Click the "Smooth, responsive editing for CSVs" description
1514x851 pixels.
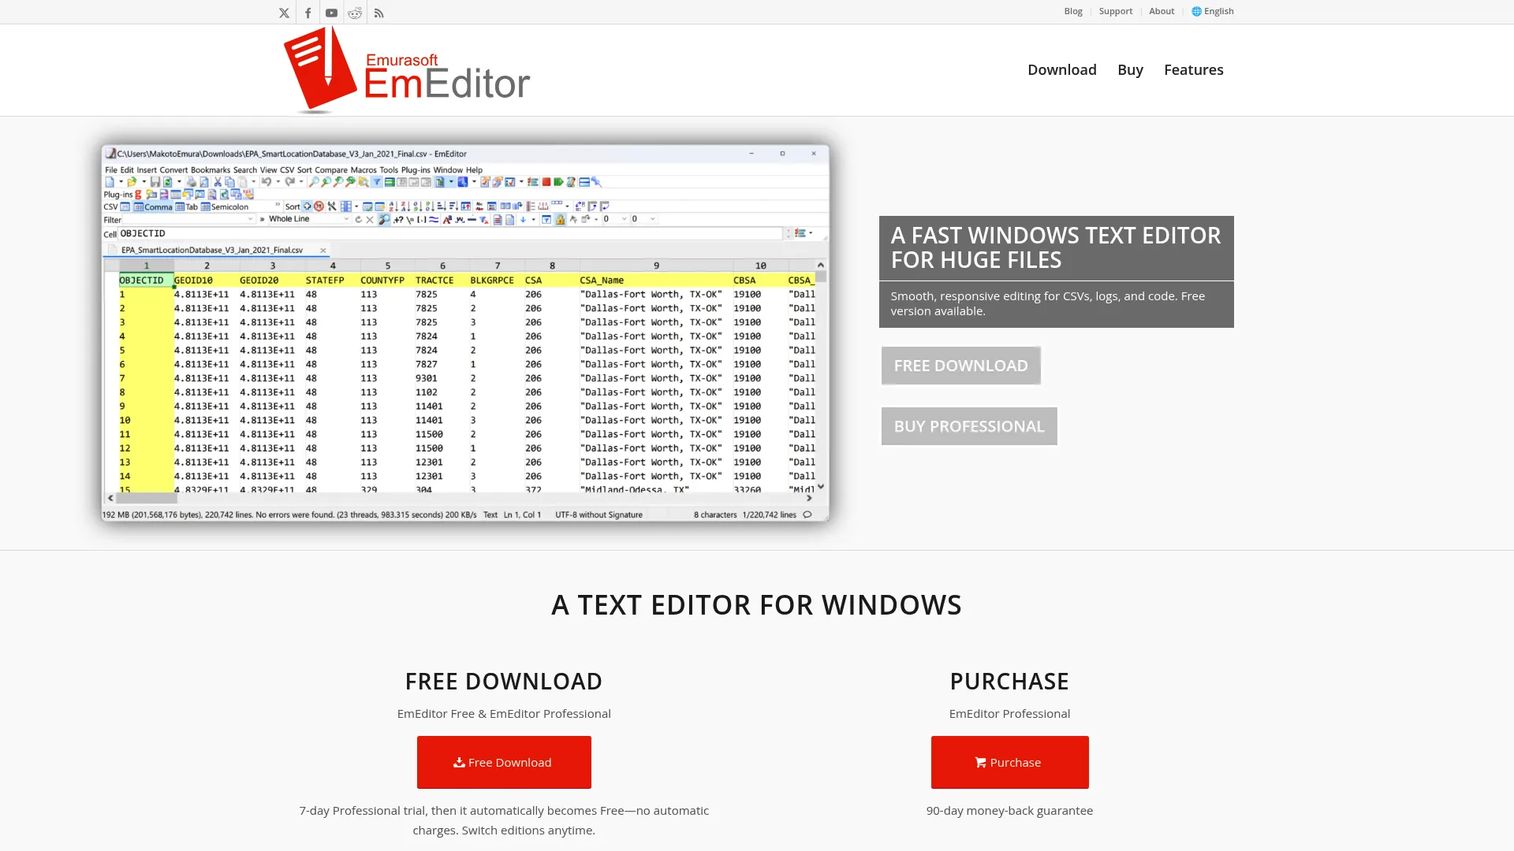1056,304
